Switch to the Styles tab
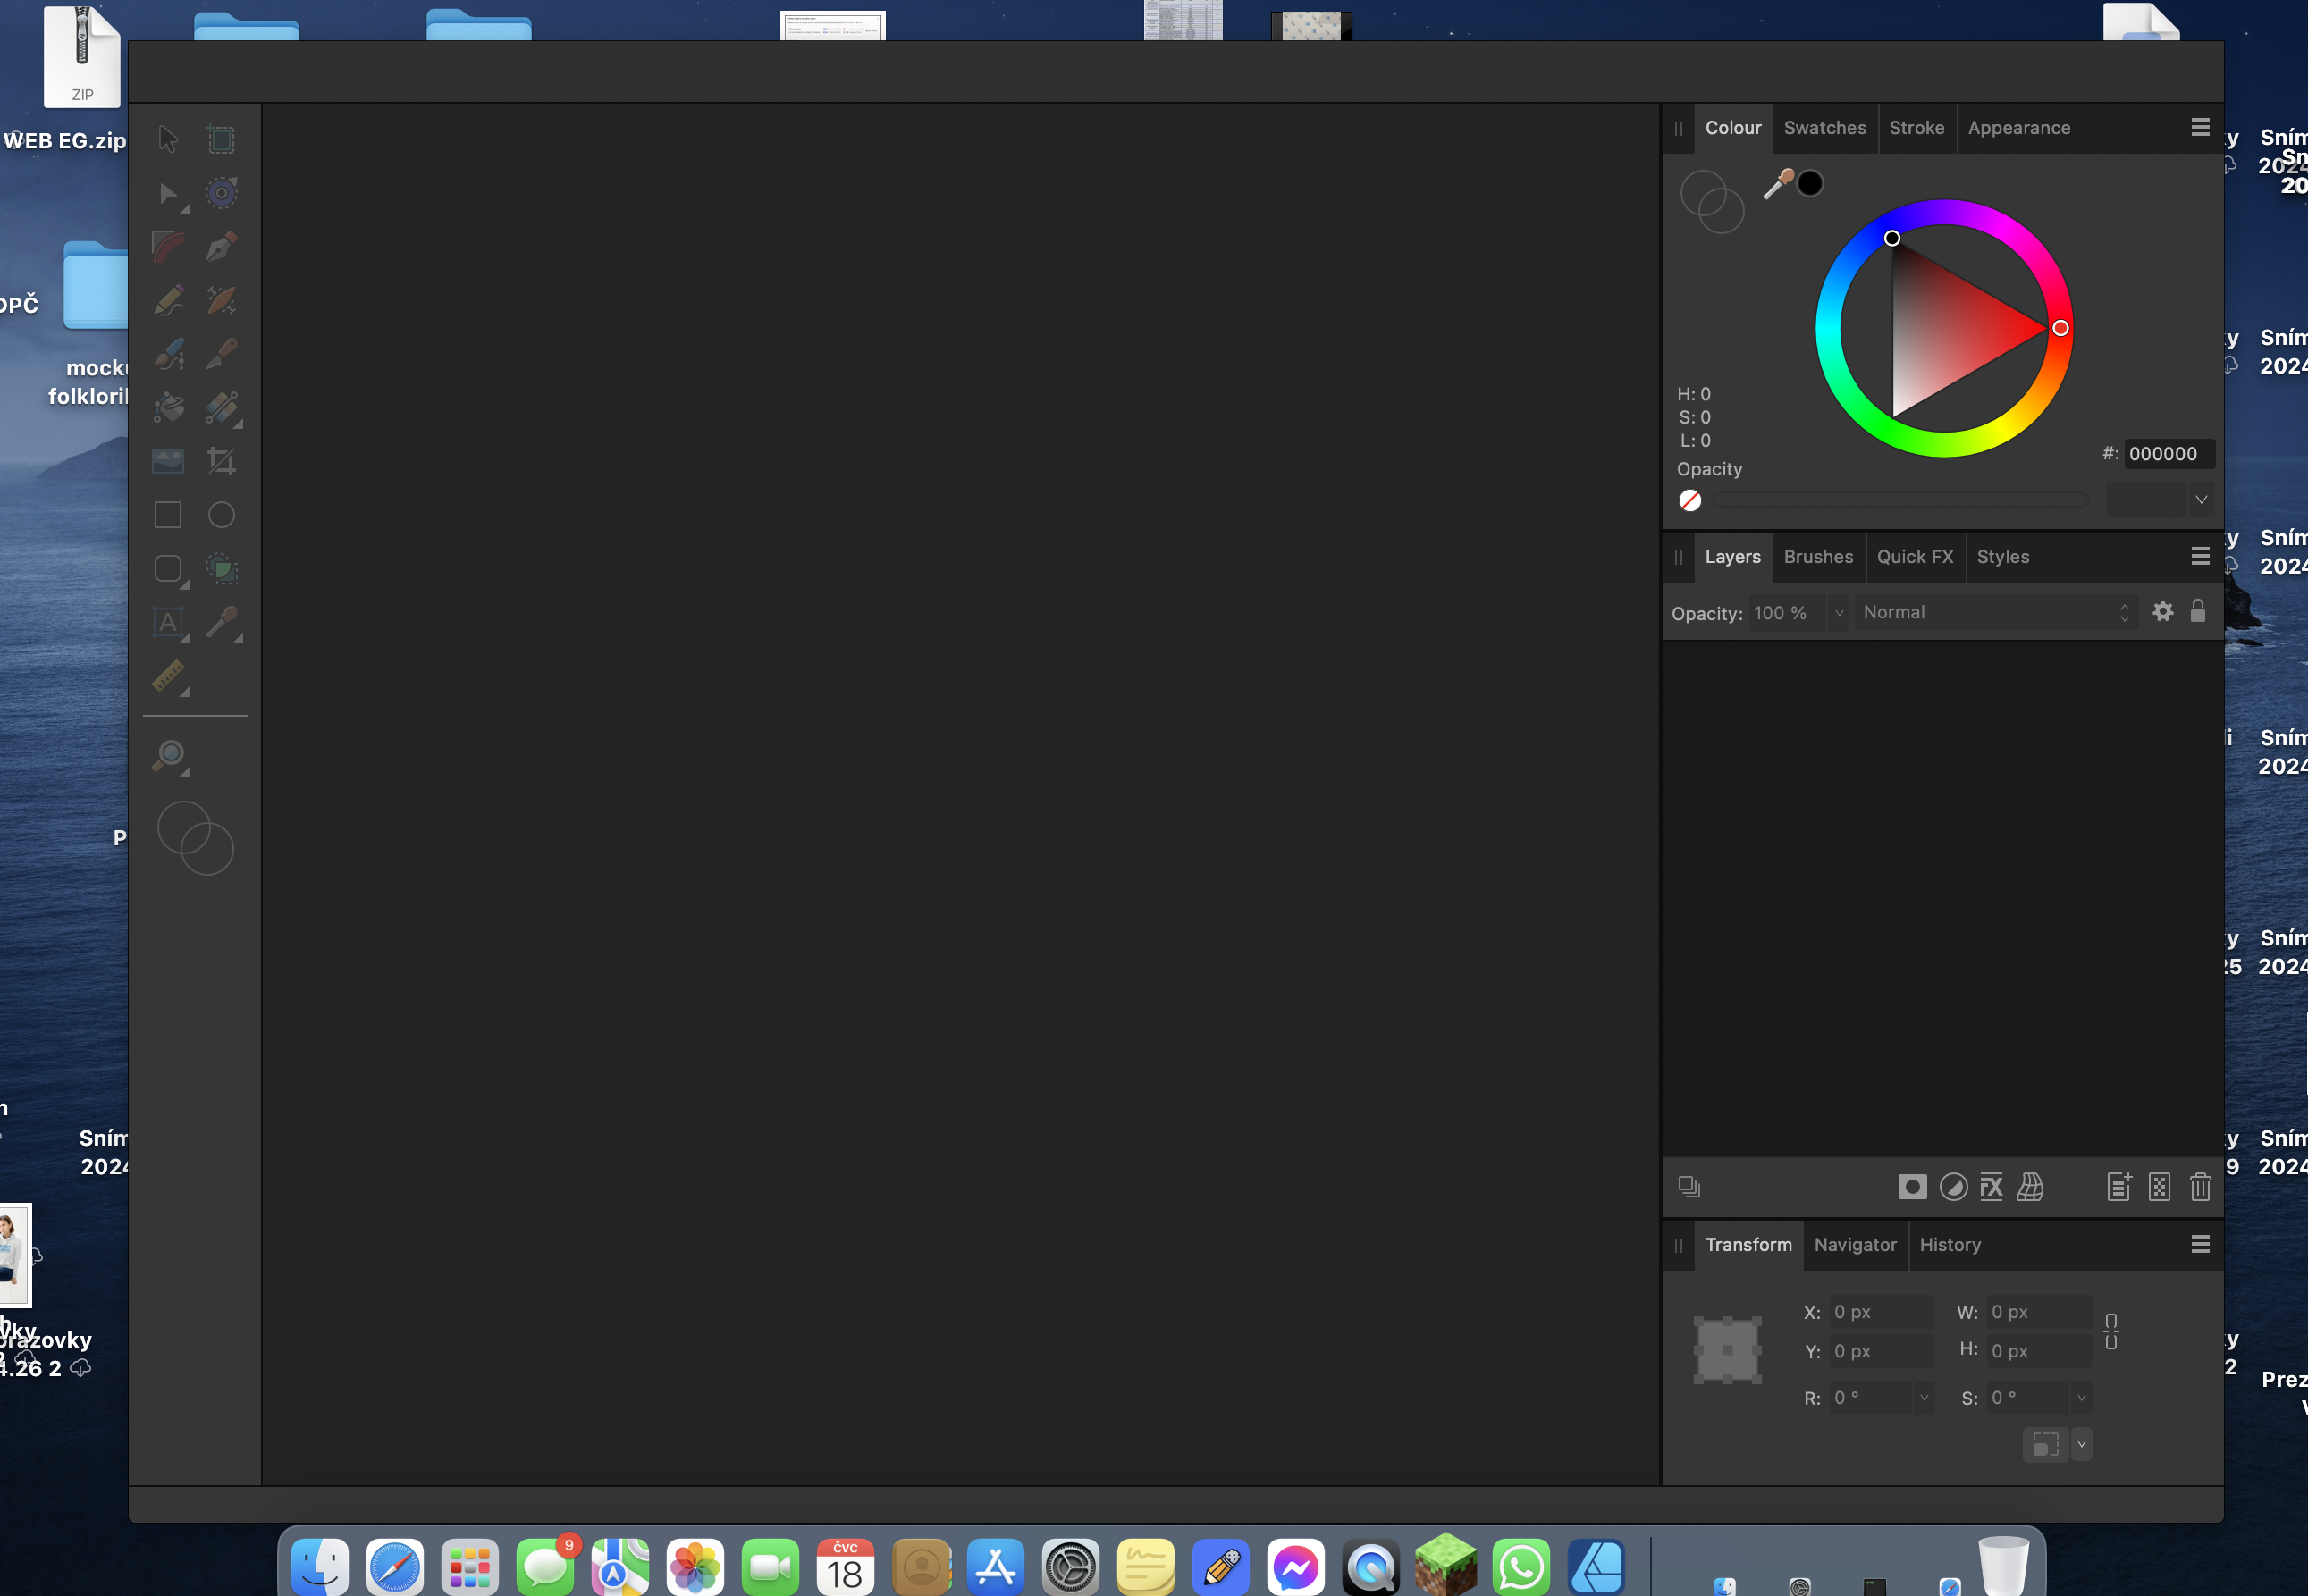This screenshot has height=1596, width=2308. pos(2002,557)
